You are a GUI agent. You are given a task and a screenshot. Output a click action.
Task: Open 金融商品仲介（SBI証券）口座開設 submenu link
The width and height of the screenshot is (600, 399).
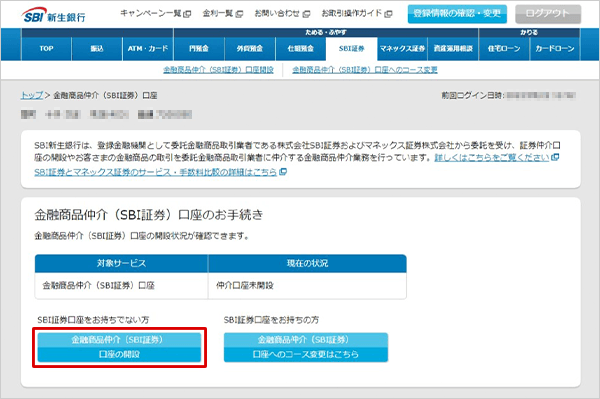(218, 70)
